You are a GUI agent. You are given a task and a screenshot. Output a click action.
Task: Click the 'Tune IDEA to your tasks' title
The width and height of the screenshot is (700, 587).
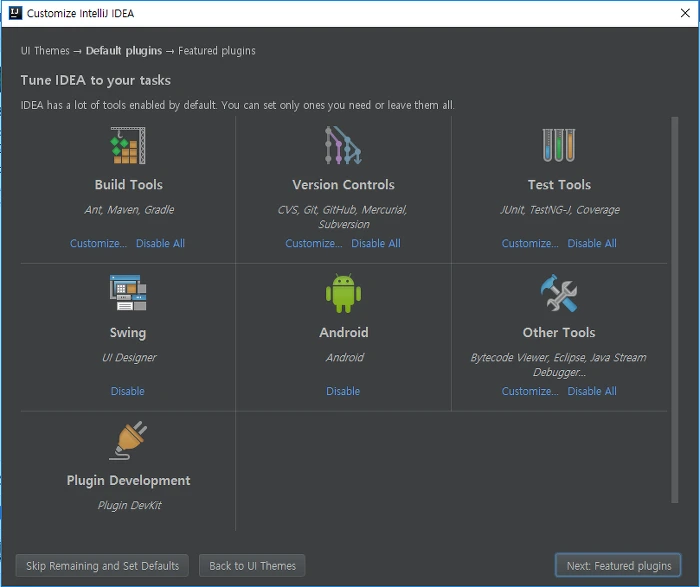(x=96, y=80)
